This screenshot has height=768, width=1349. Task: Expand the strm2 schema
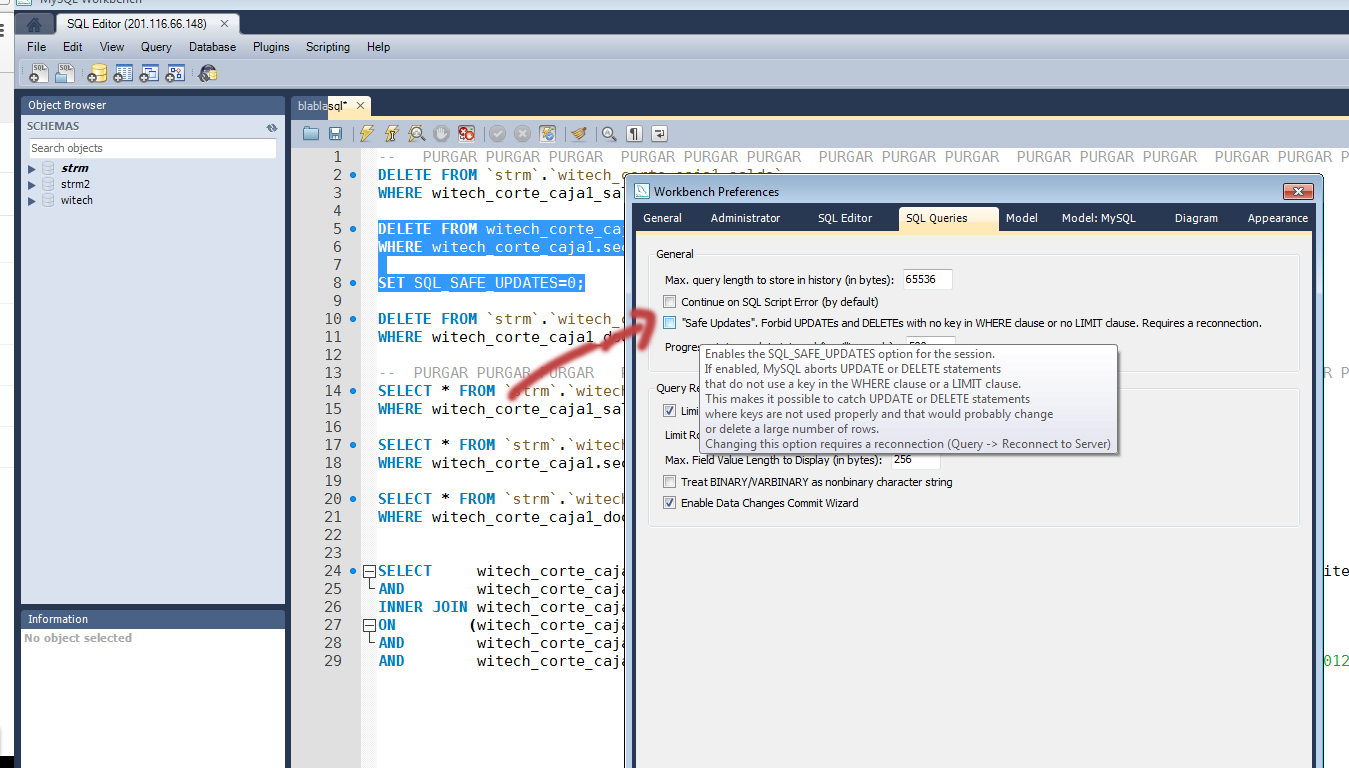click(32, 185)
